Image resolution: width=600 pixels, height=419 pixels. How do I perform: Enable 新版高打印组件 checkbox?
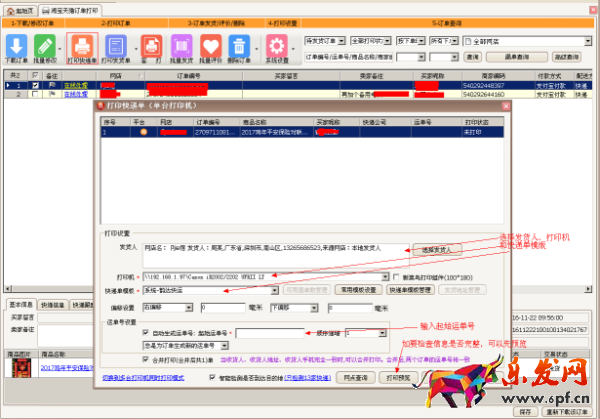396,276
